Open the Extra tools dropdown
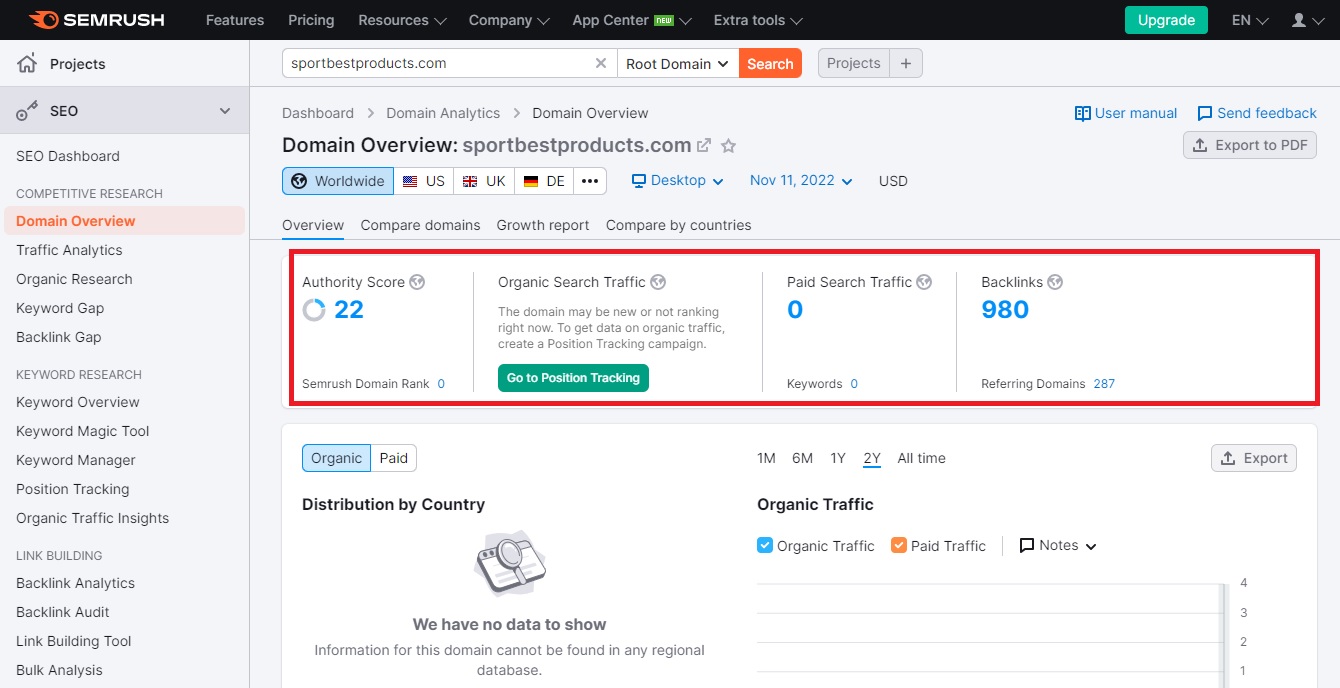Image resolution: width=1340 pixels, height=688 pixels. pyautogui.click(x=758, y=20)
